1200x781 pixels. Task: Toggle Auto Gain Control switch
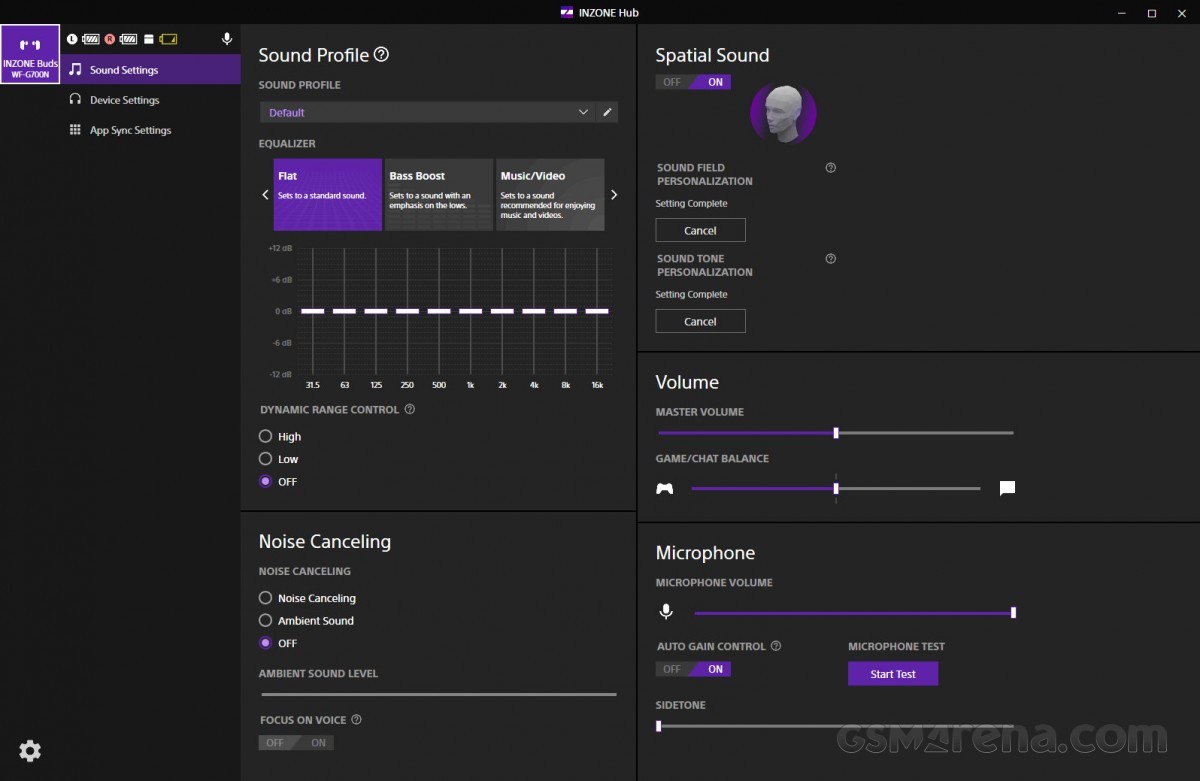693,669
